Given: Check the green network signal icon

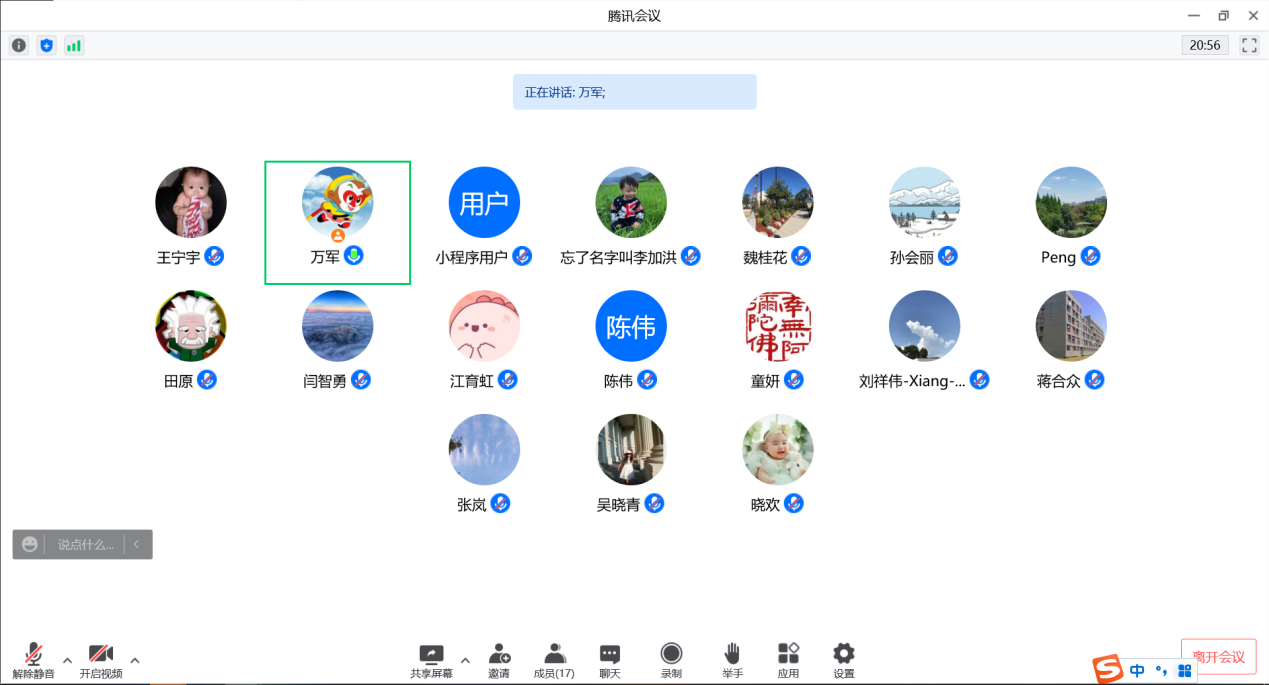Looking at the screenshot, I should [x=74, y=45].
